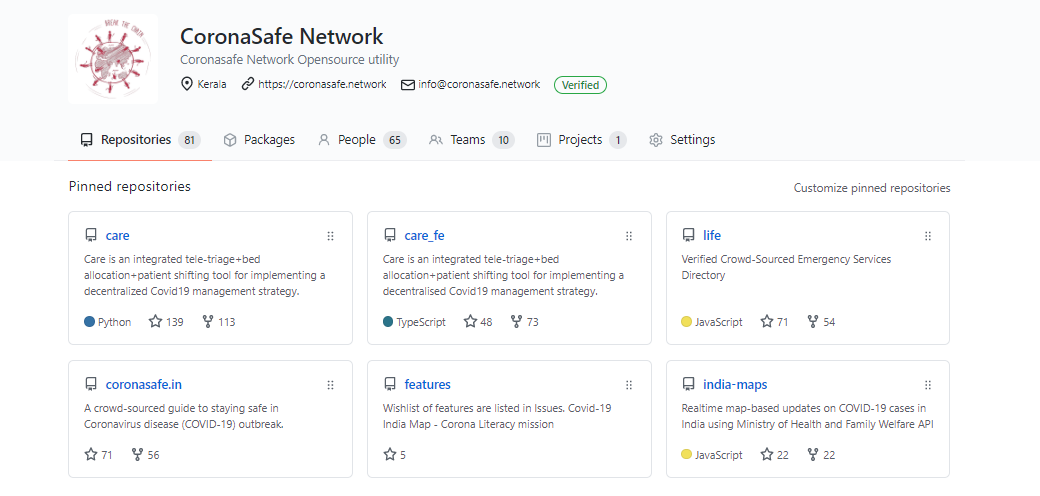The width and height of the screenshot is (1040, 496).
Task: View the 5 stargazers of features
Action: [395, 454]
